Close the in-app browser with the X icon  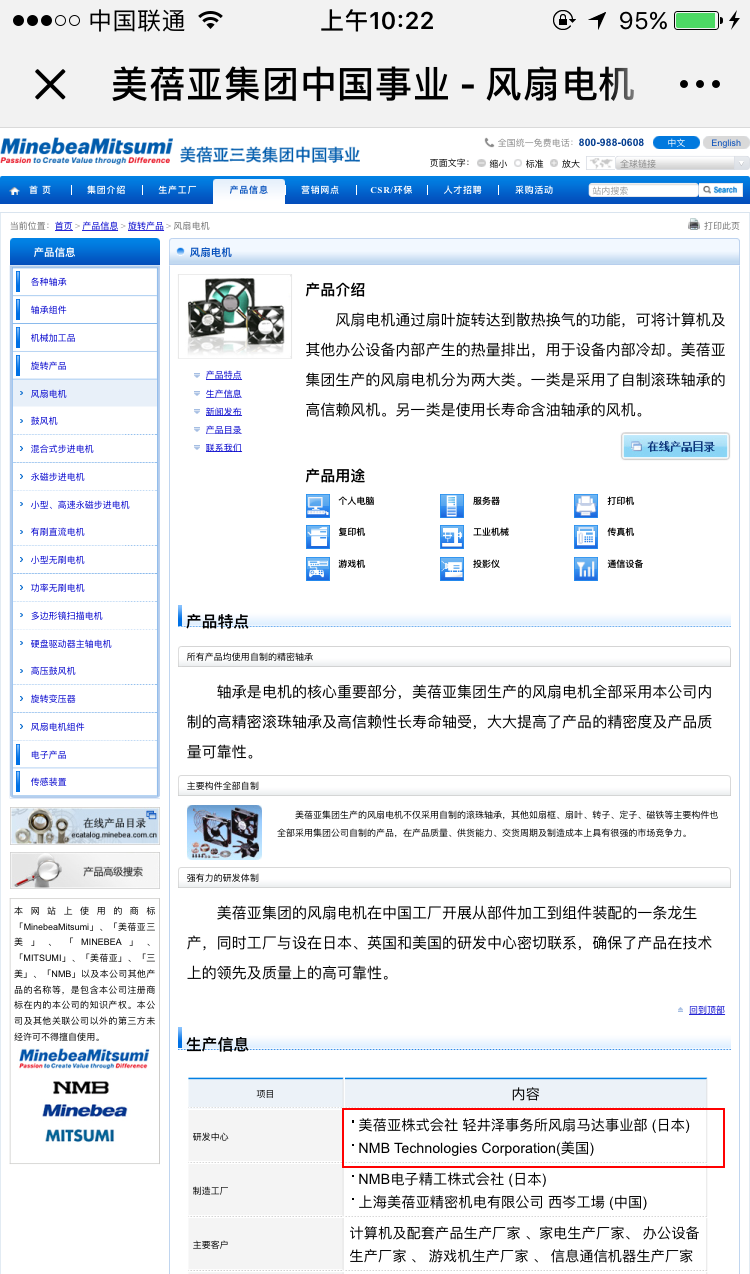50,85
